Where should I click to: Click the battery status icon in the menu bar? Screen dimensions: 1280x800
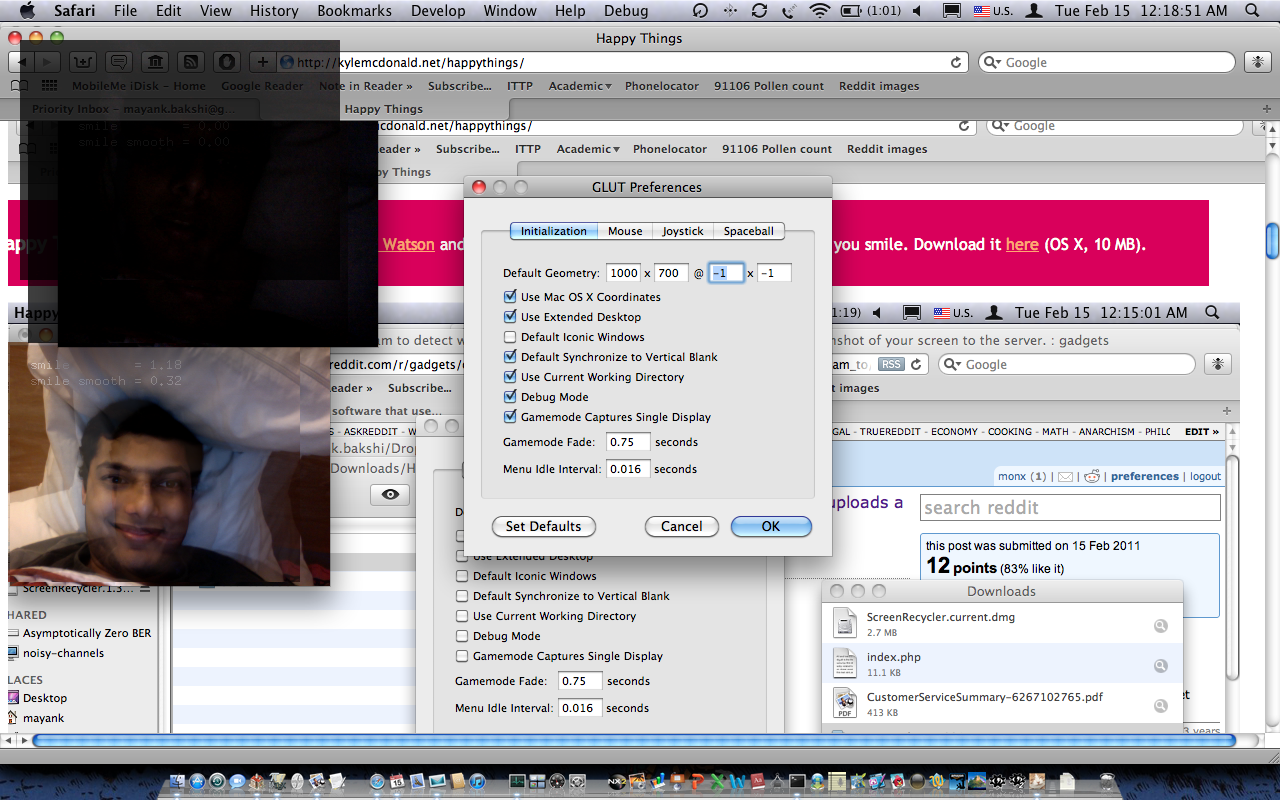pos(851,11)
